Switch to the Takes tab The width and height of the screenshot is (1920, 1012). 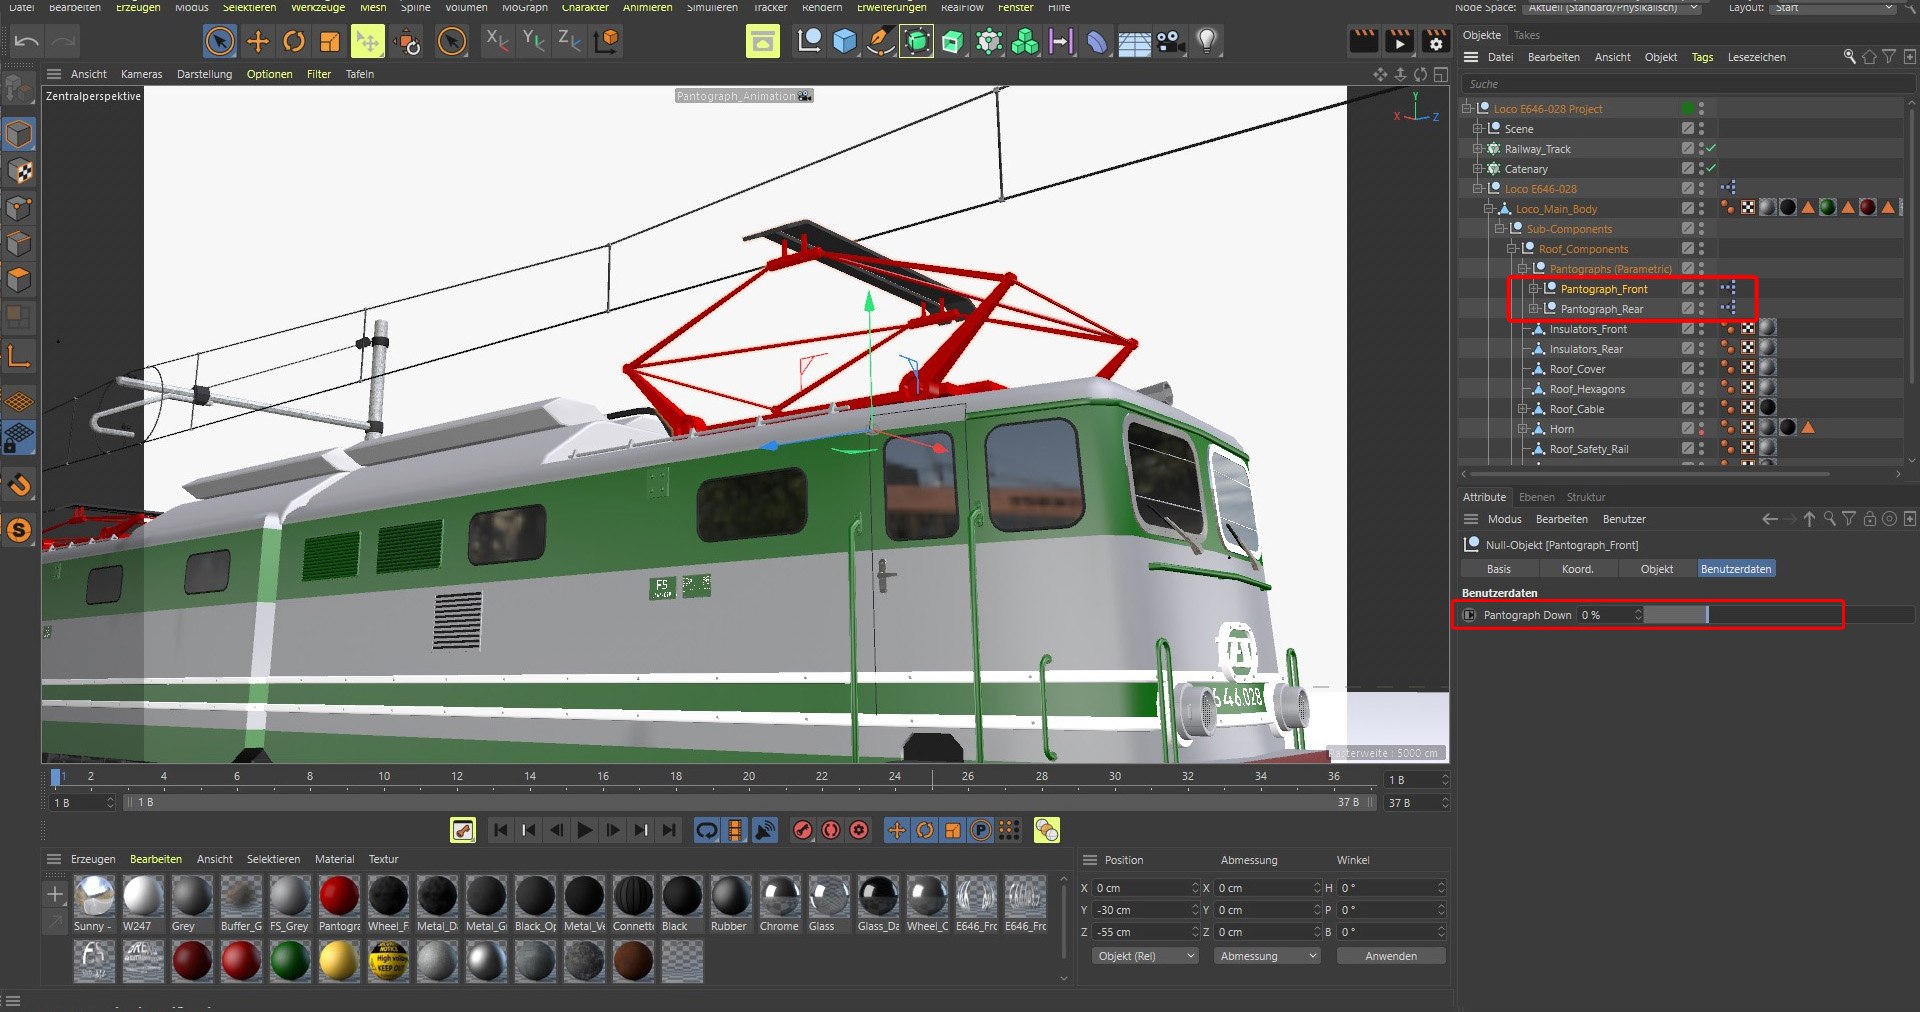pos(1526,35)
